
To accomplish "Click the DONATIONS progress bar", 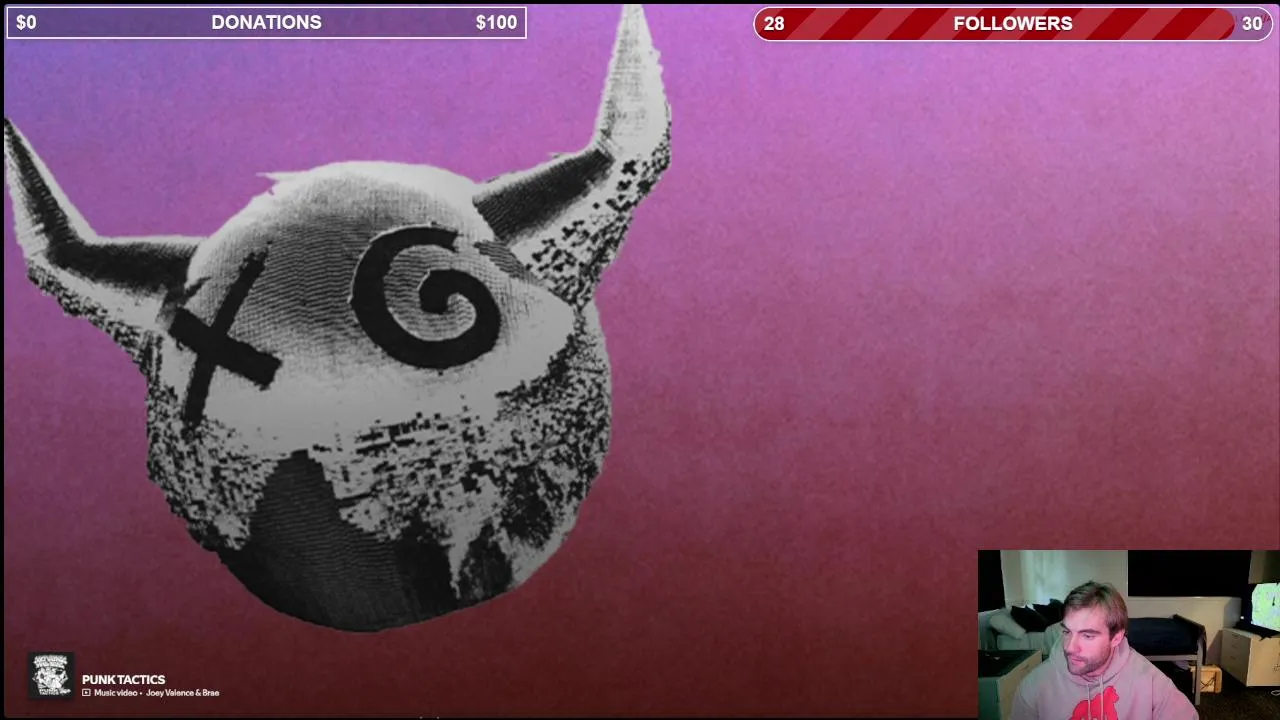I will click(266, 22).
